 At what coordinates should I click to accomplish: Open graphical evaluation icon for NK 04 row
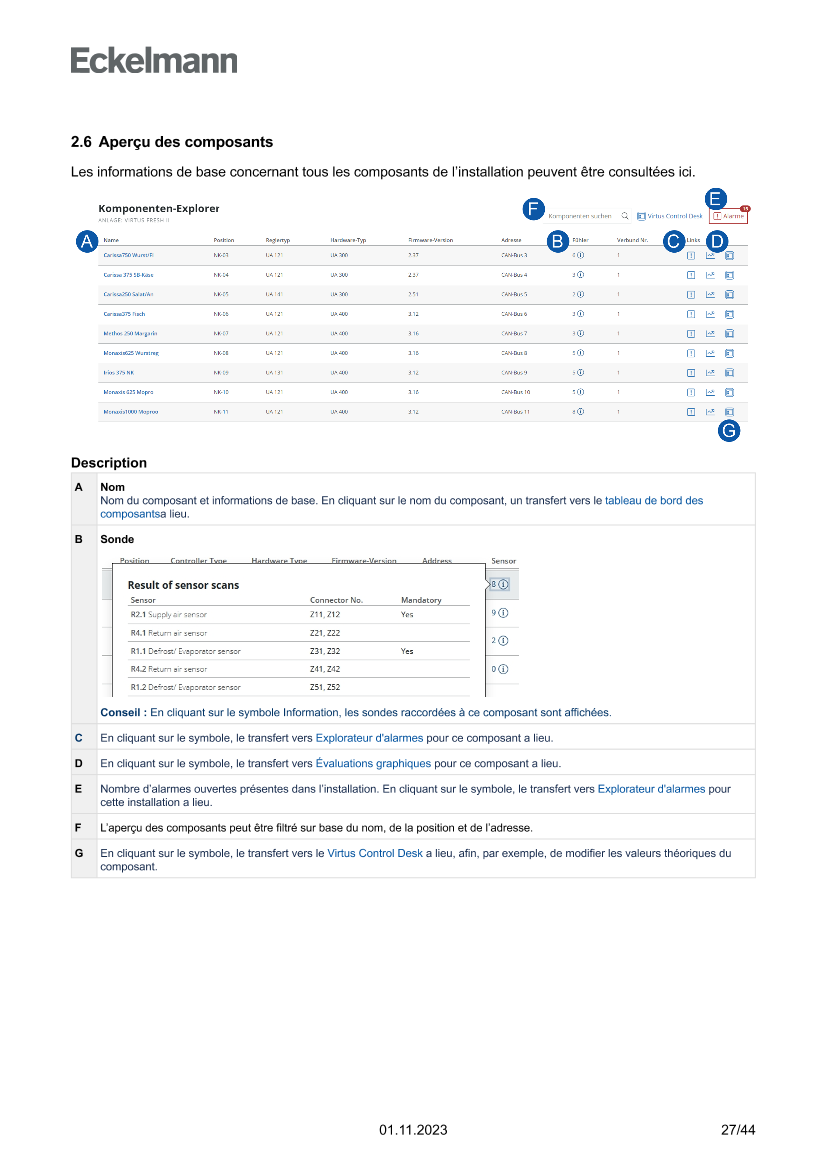[710, 275]
